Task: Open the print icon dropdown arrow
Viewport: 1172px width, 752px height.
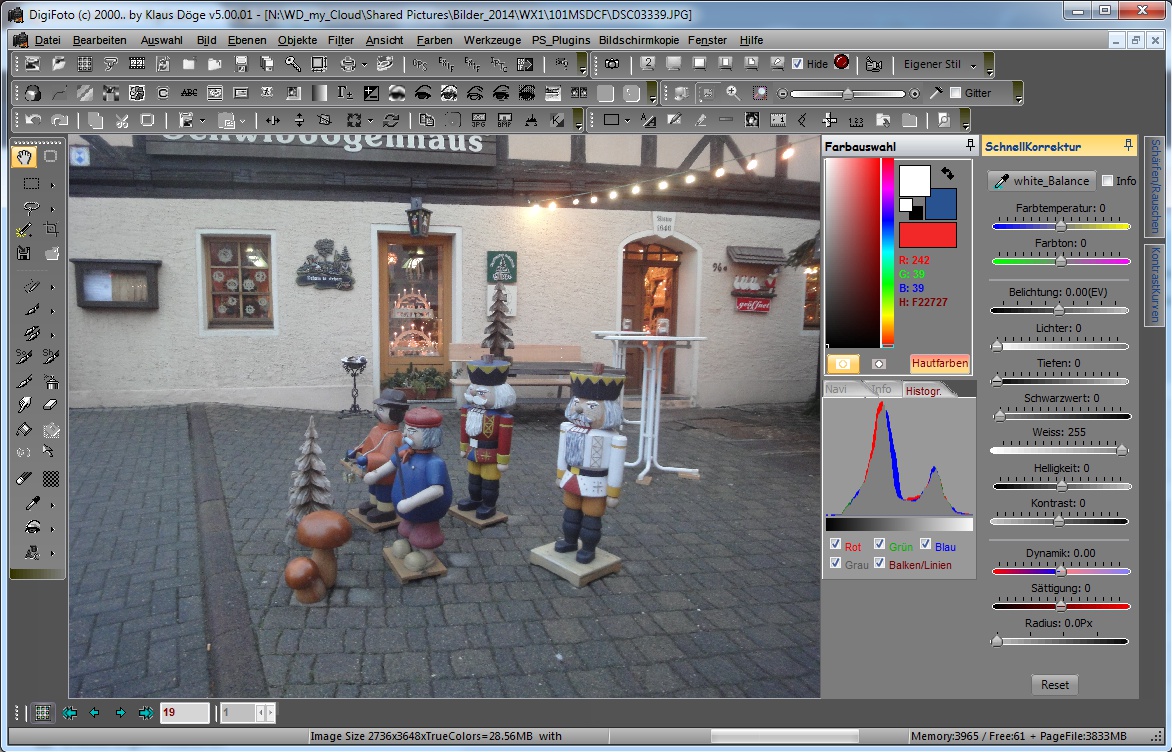Action: pyautogui.click(x=364, y=64)
